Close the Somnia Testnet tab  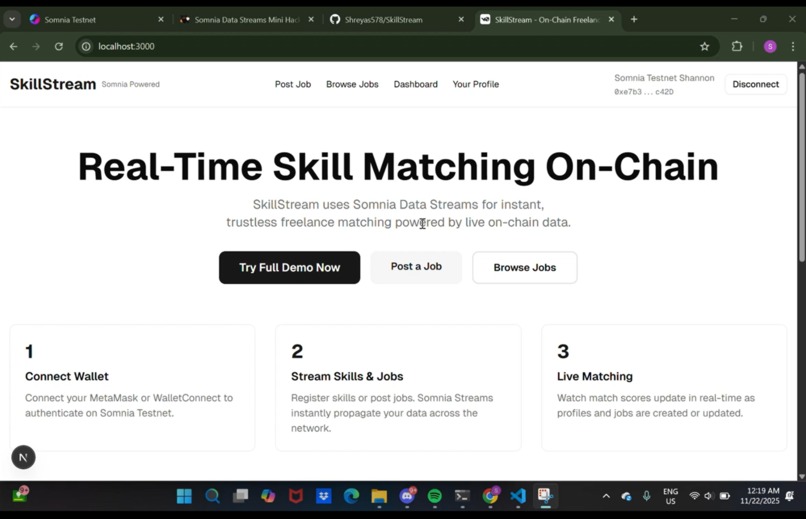click(x=160, y=20)
